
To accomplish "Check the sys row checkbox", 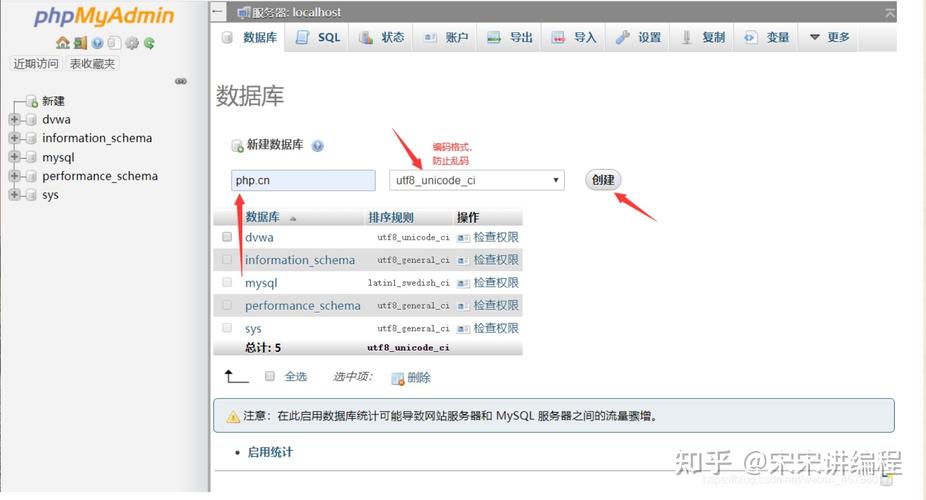I will pos(227,328).
